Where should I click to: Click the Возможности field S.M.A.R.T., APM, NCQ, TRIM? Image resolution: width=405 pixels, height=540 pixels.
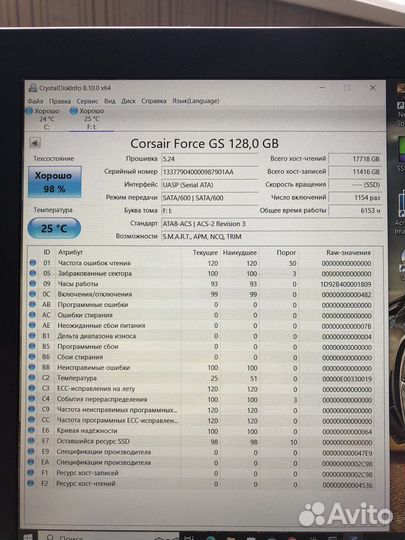[272, 237]
